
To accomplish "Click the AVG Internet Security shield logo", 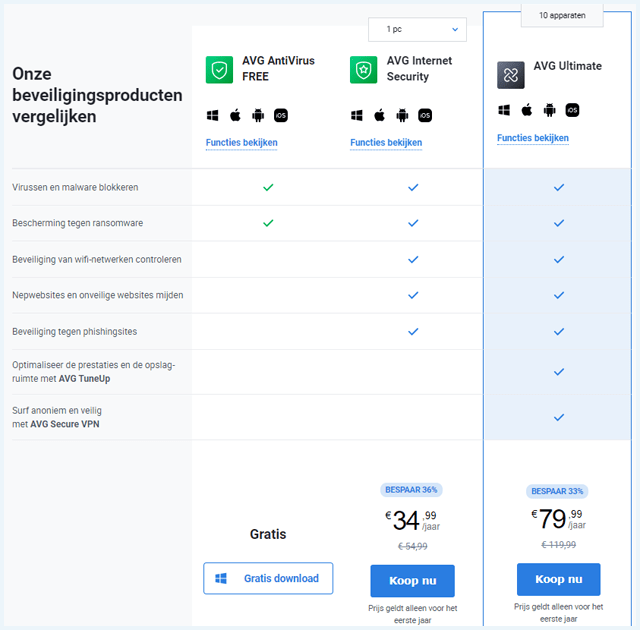I will click(x=363, y=70).
